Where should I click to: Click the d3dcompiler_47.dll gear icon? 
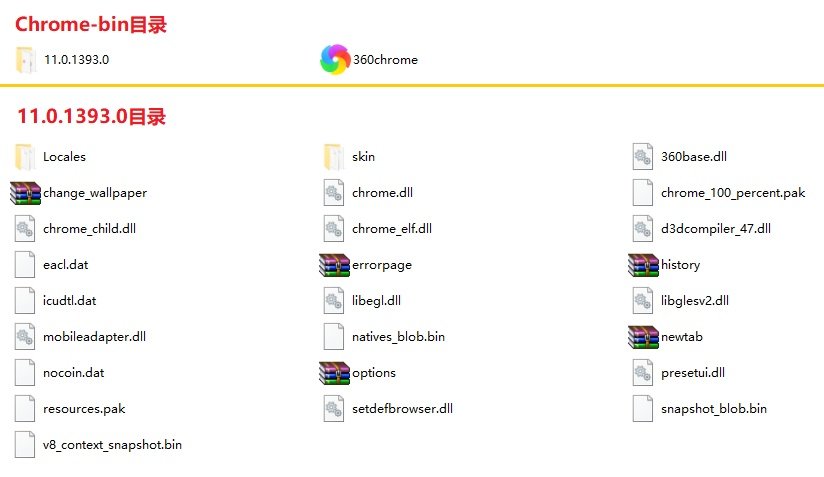click(643, 229)
